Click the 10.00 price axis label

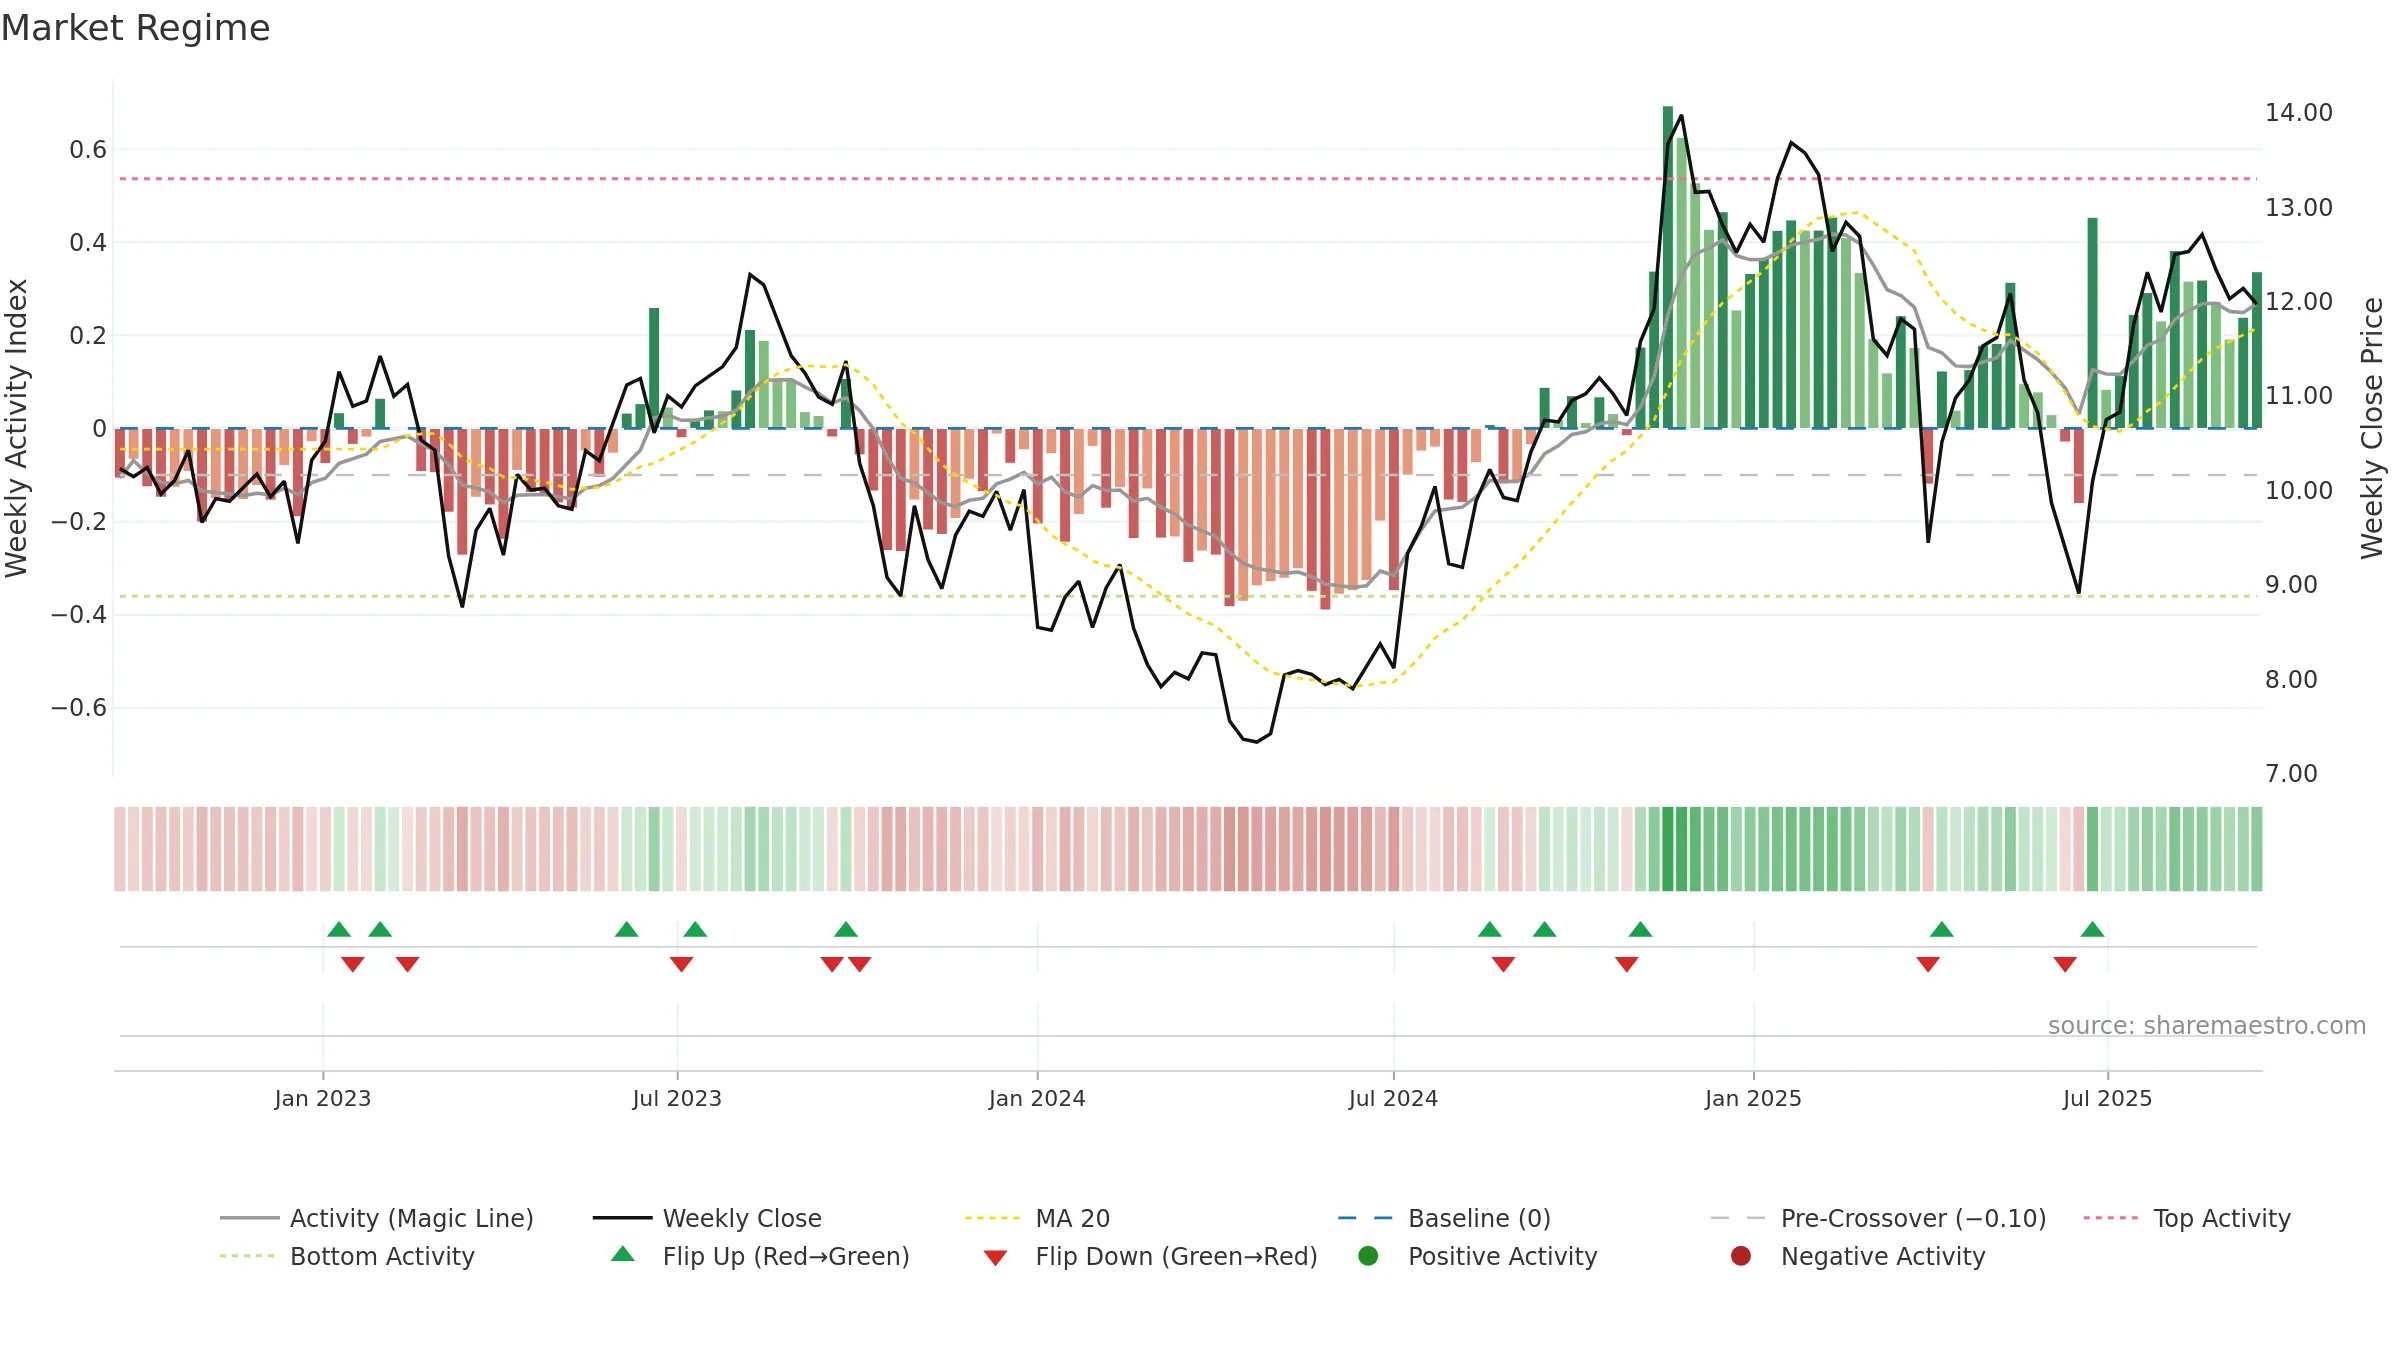(2298, 491)
